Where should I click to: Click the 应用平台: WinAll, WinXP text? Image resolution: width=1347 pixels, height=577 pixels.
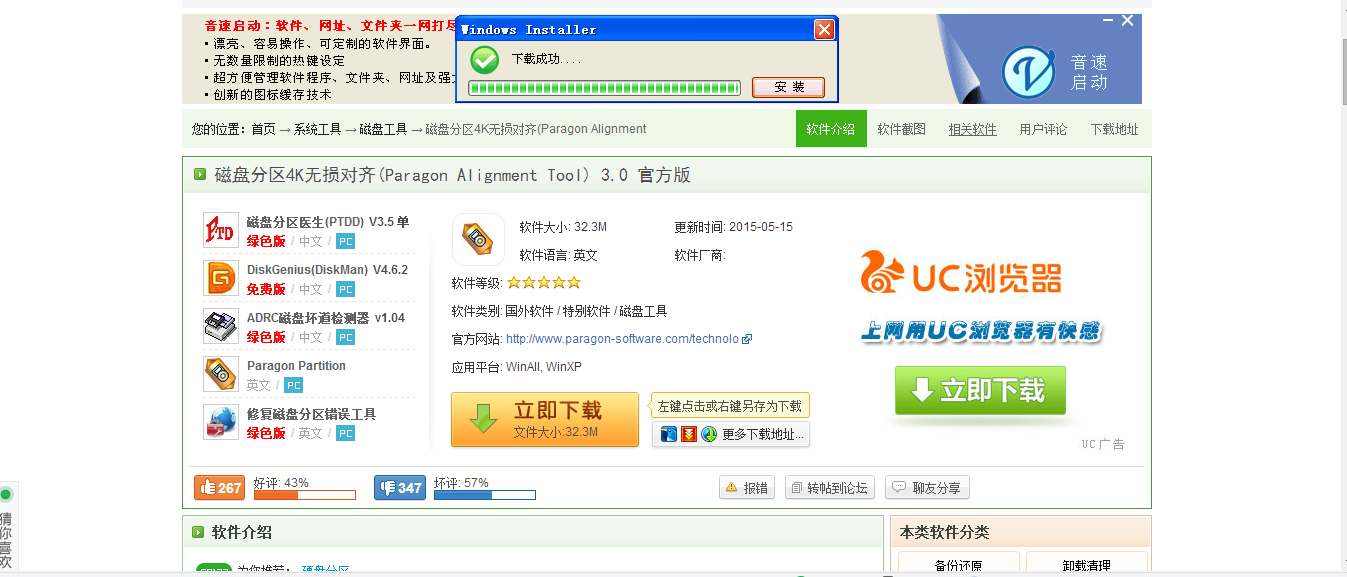[516, 367]
